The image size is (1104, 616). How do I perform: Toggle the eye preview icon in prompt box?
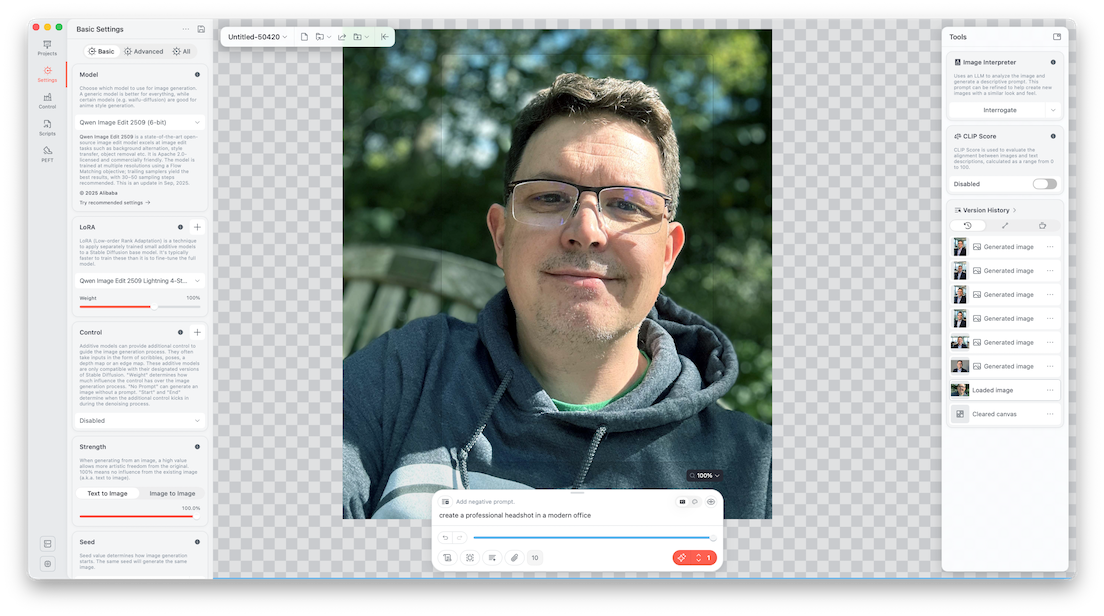pyautogui.click(x=711, y=501)
